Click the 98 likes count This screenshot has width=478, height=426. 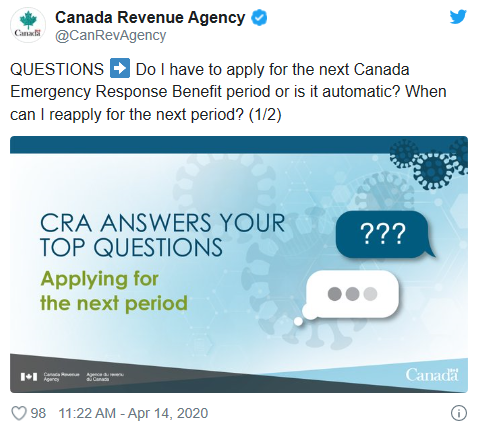[x=38, y=413]
